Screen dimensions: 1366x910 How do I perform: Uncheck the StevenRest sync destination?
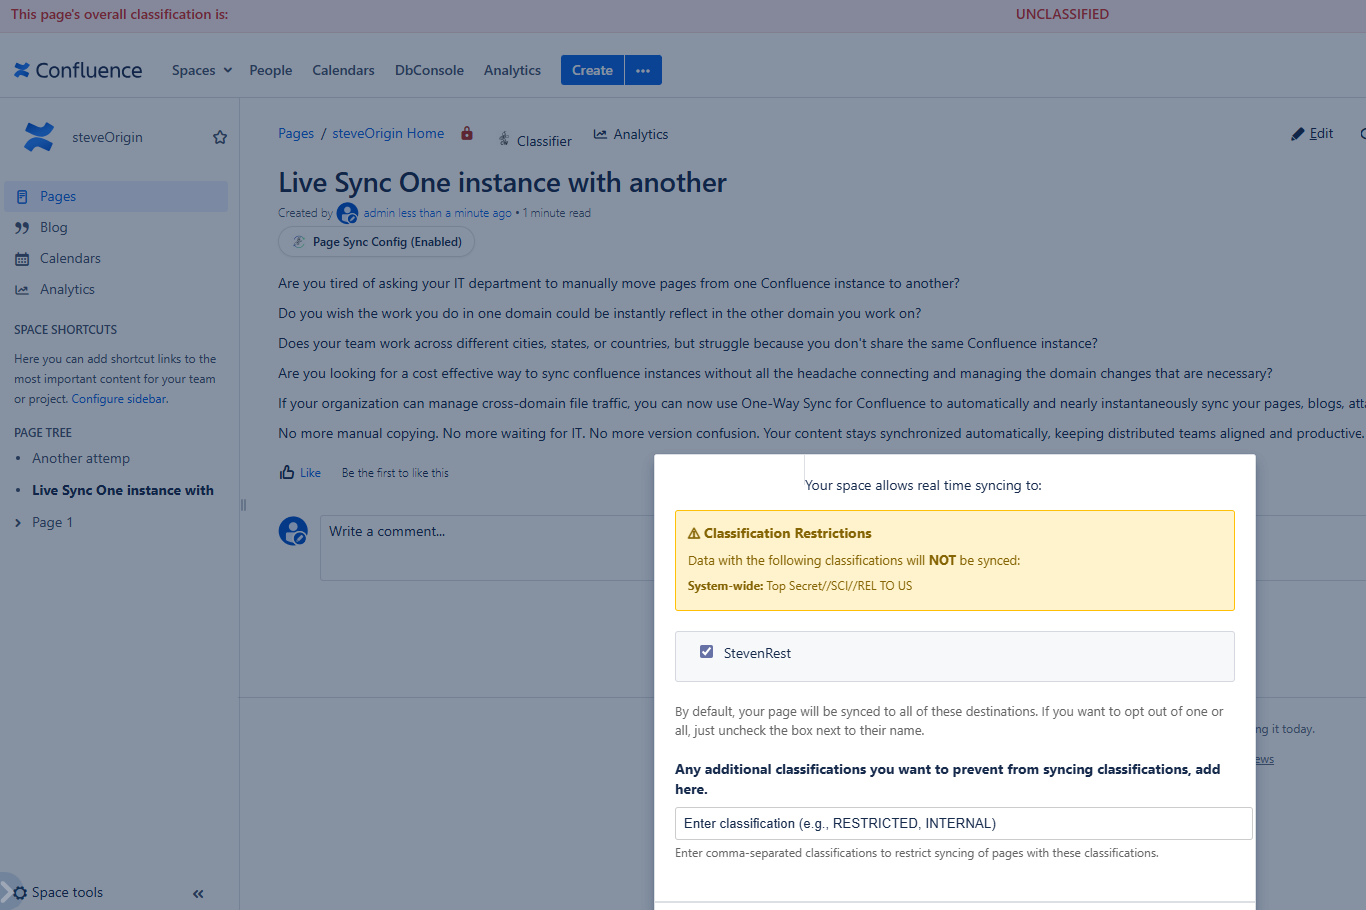click(707, 650)
